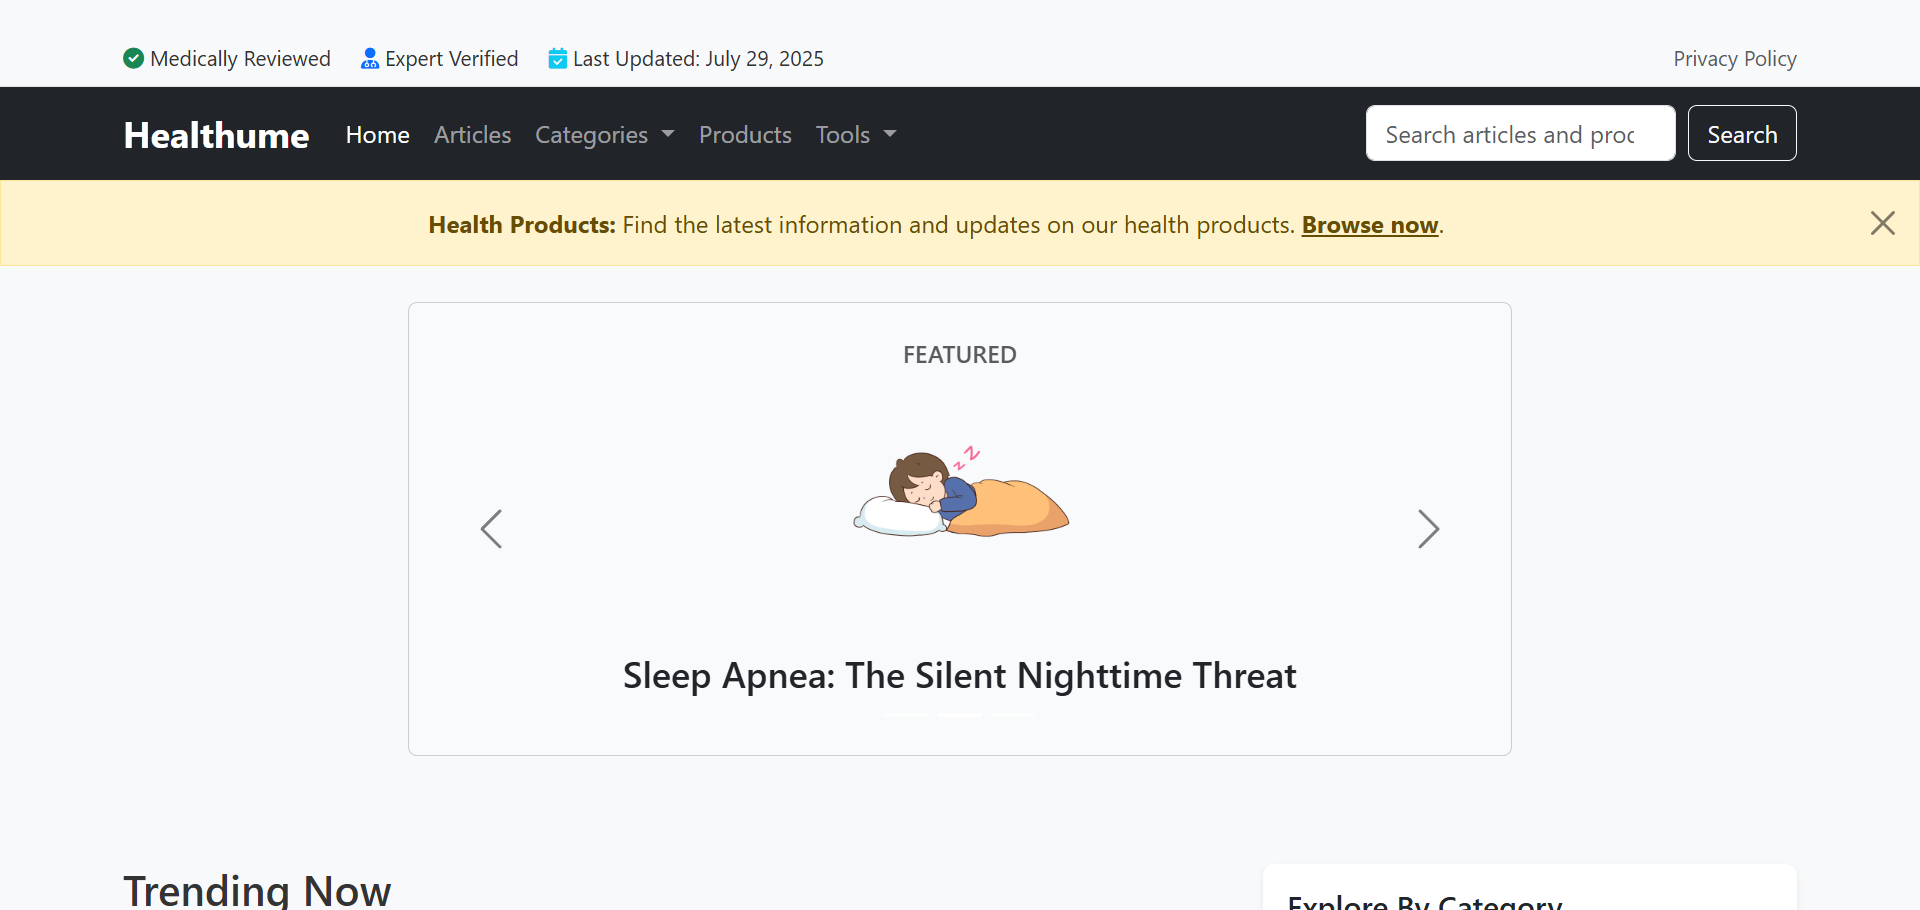
Task: Click the Medically Reviewed checkmark icon
Action: [133, 58]
